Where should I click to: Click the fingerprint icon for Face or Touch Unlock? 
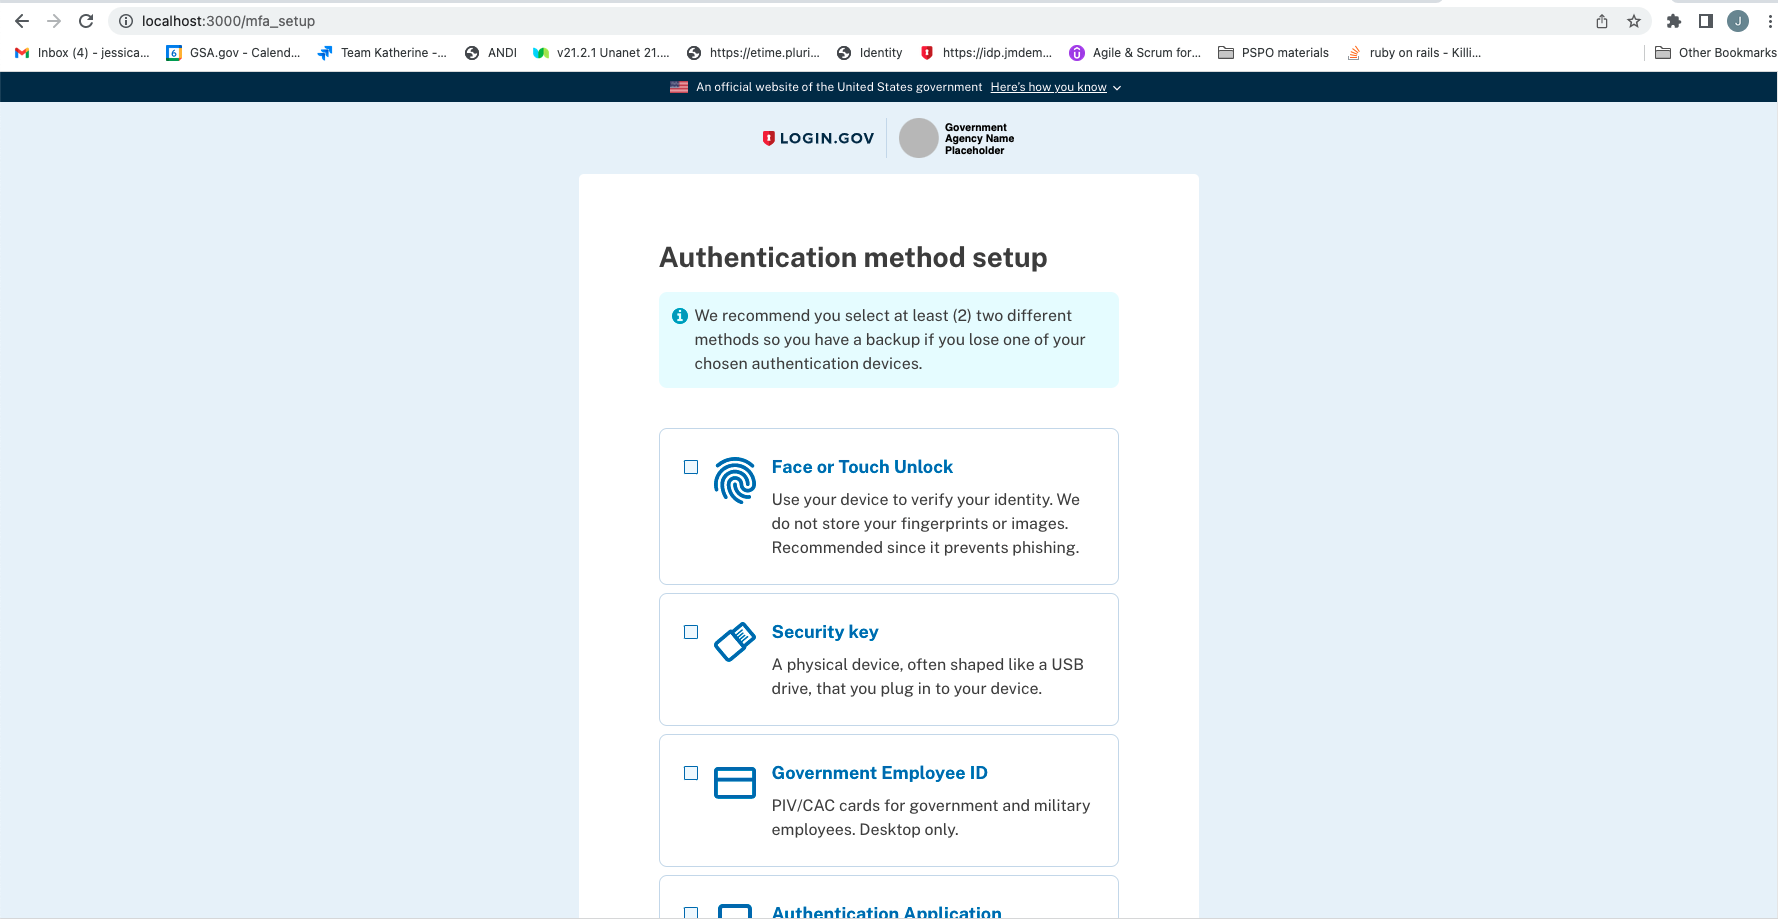coord(735,481)
